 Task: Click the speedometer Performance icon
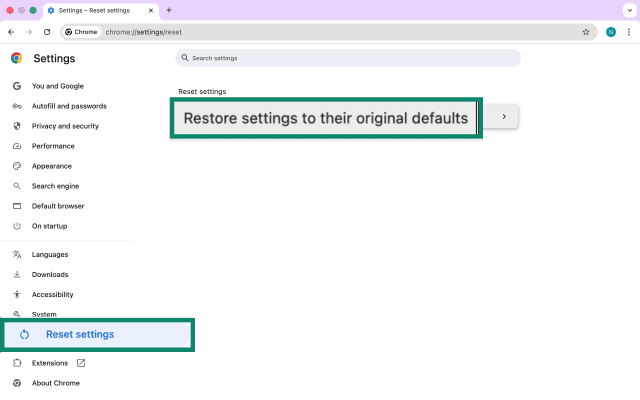pyautogui.click(x=17, y=146)
